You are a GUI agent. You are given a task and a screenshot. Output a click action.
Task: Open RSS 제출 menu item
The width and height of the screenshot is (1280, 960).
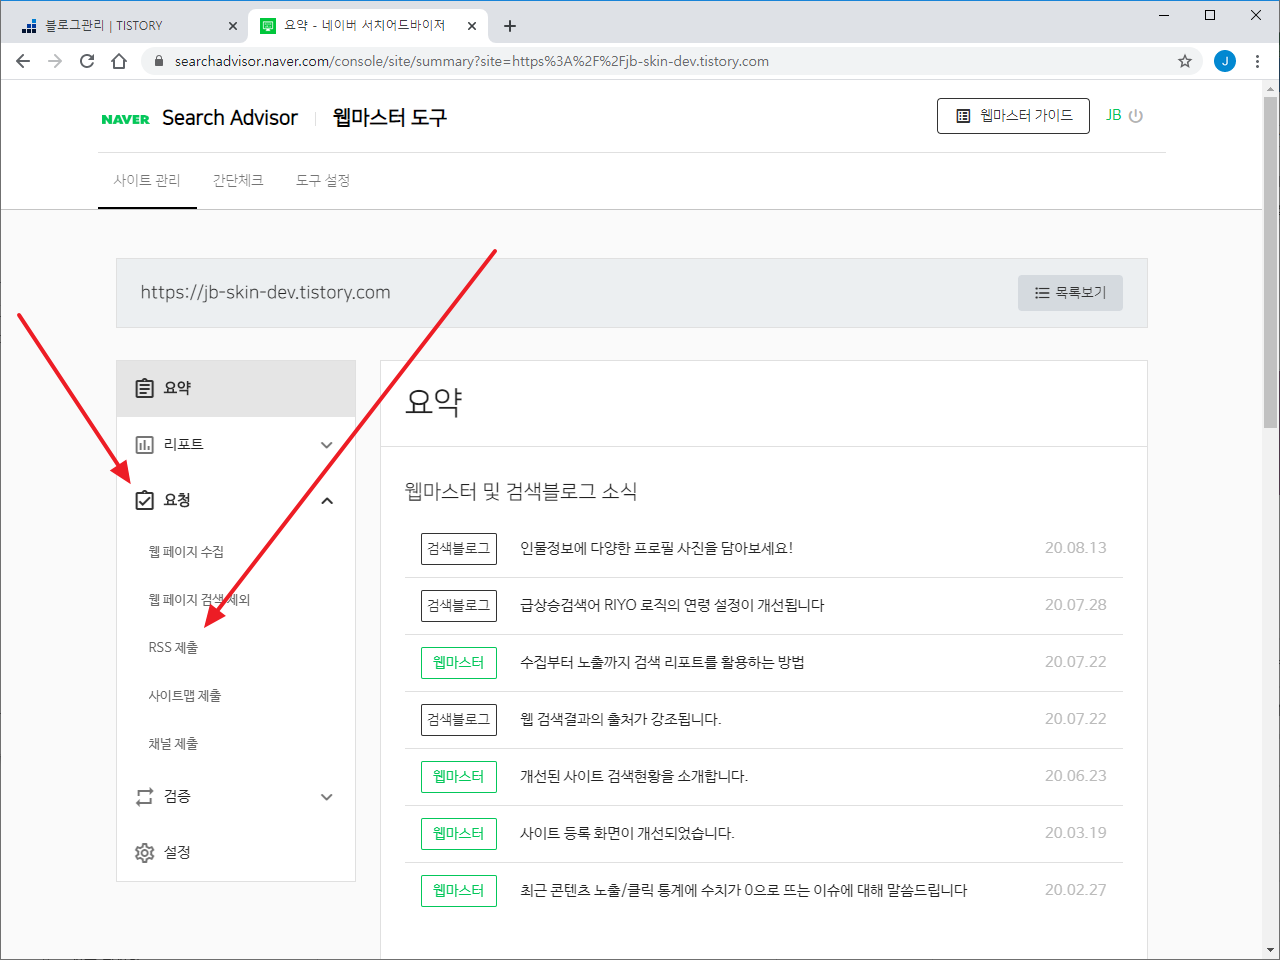173,648
